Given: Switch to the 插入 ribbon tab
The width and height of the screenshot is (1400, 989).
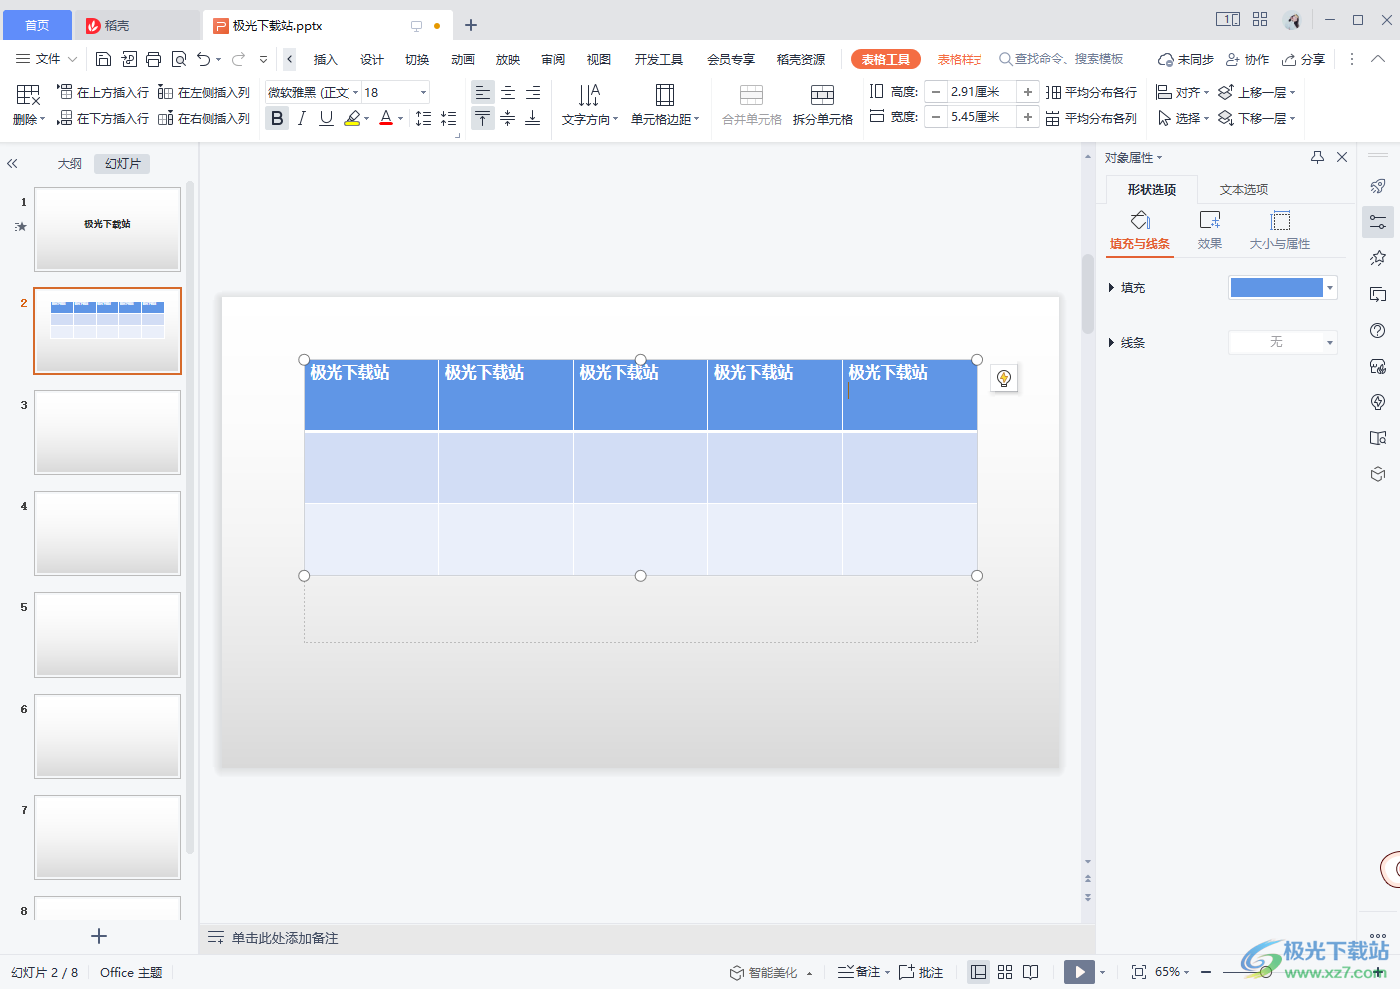Looking at the screenshot, I should 325,59.
